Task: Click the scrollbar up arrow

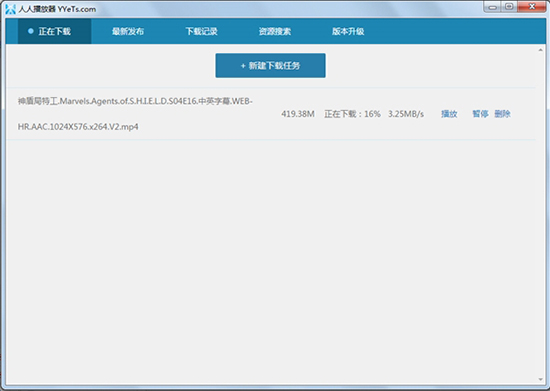Action: click(541, 50)
